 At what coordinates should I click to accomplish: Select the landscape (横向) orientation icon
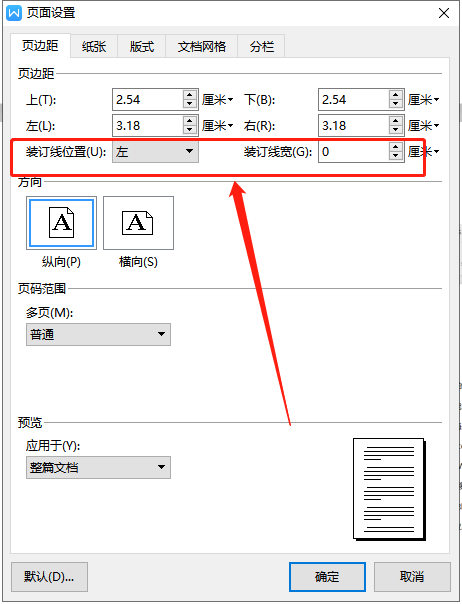[x=138, y=223]
